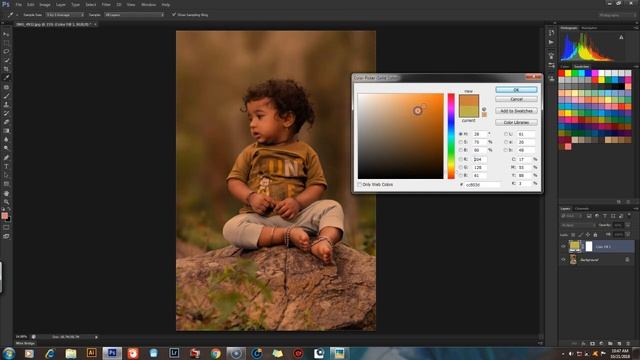Open the Filter menu
Image resolution: width=640 pixels, height=360 pixels.
point(106,4)
